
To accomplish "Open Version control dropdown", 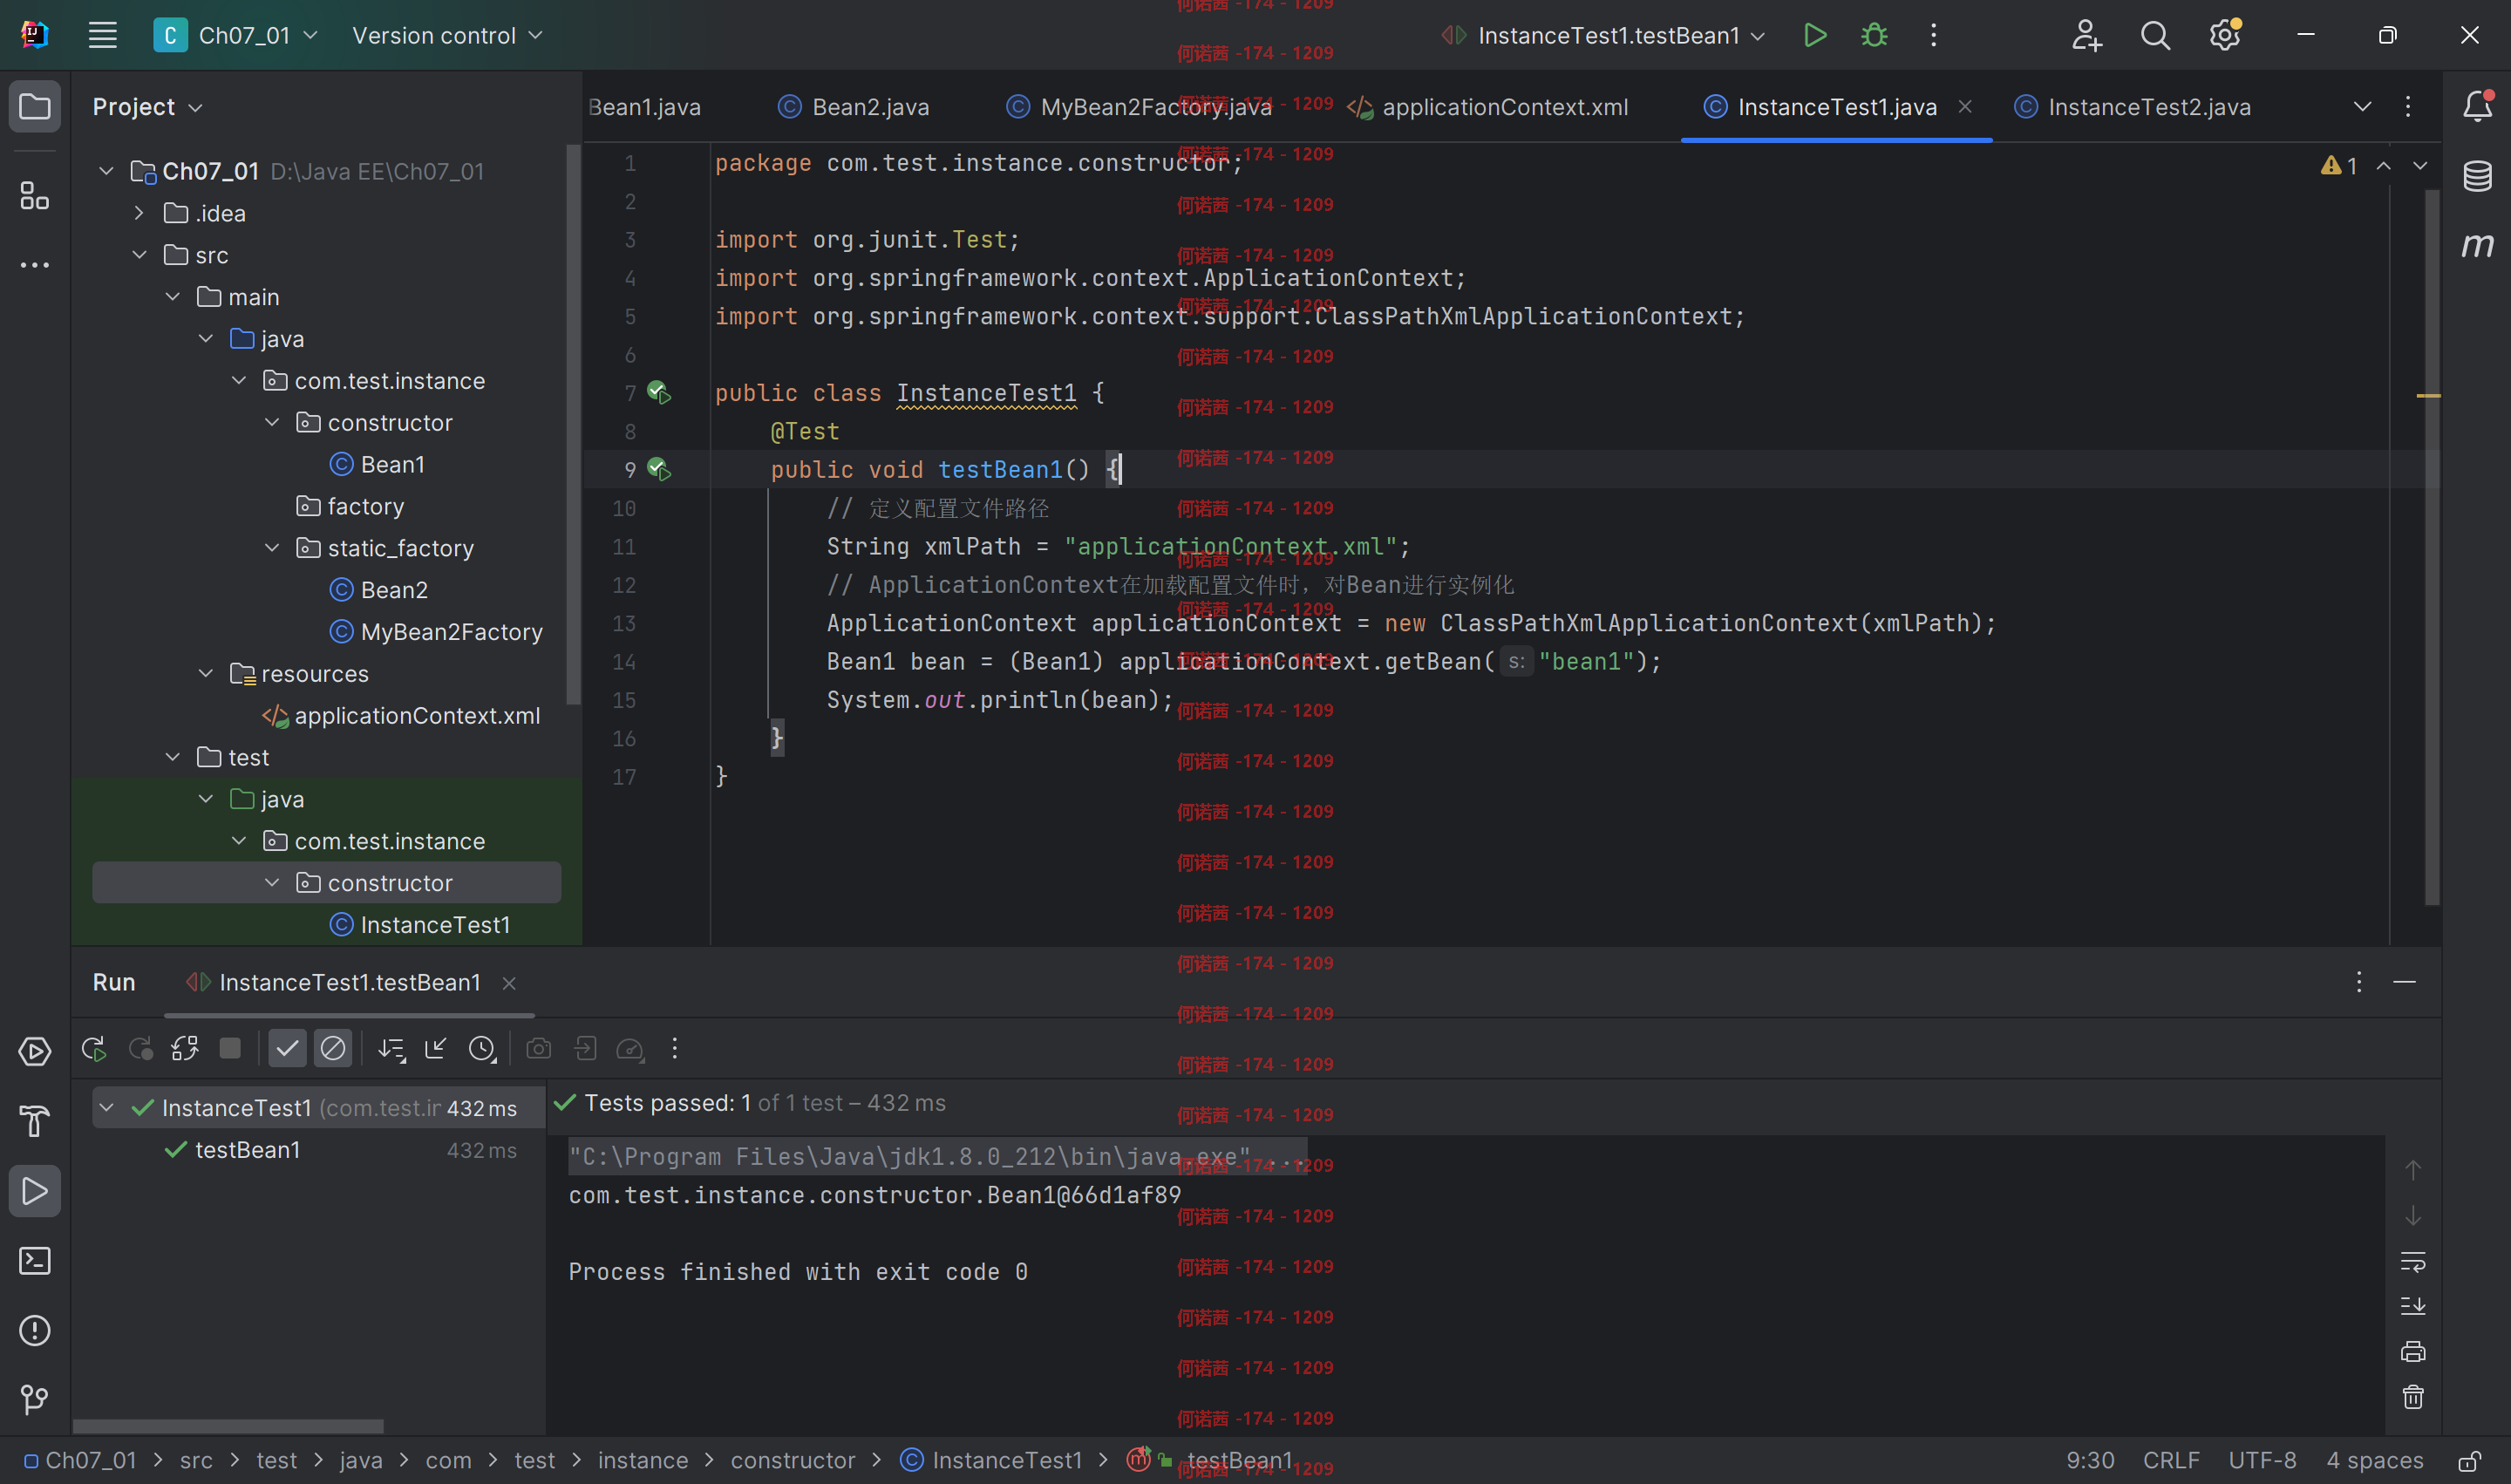I will (447, 35).
